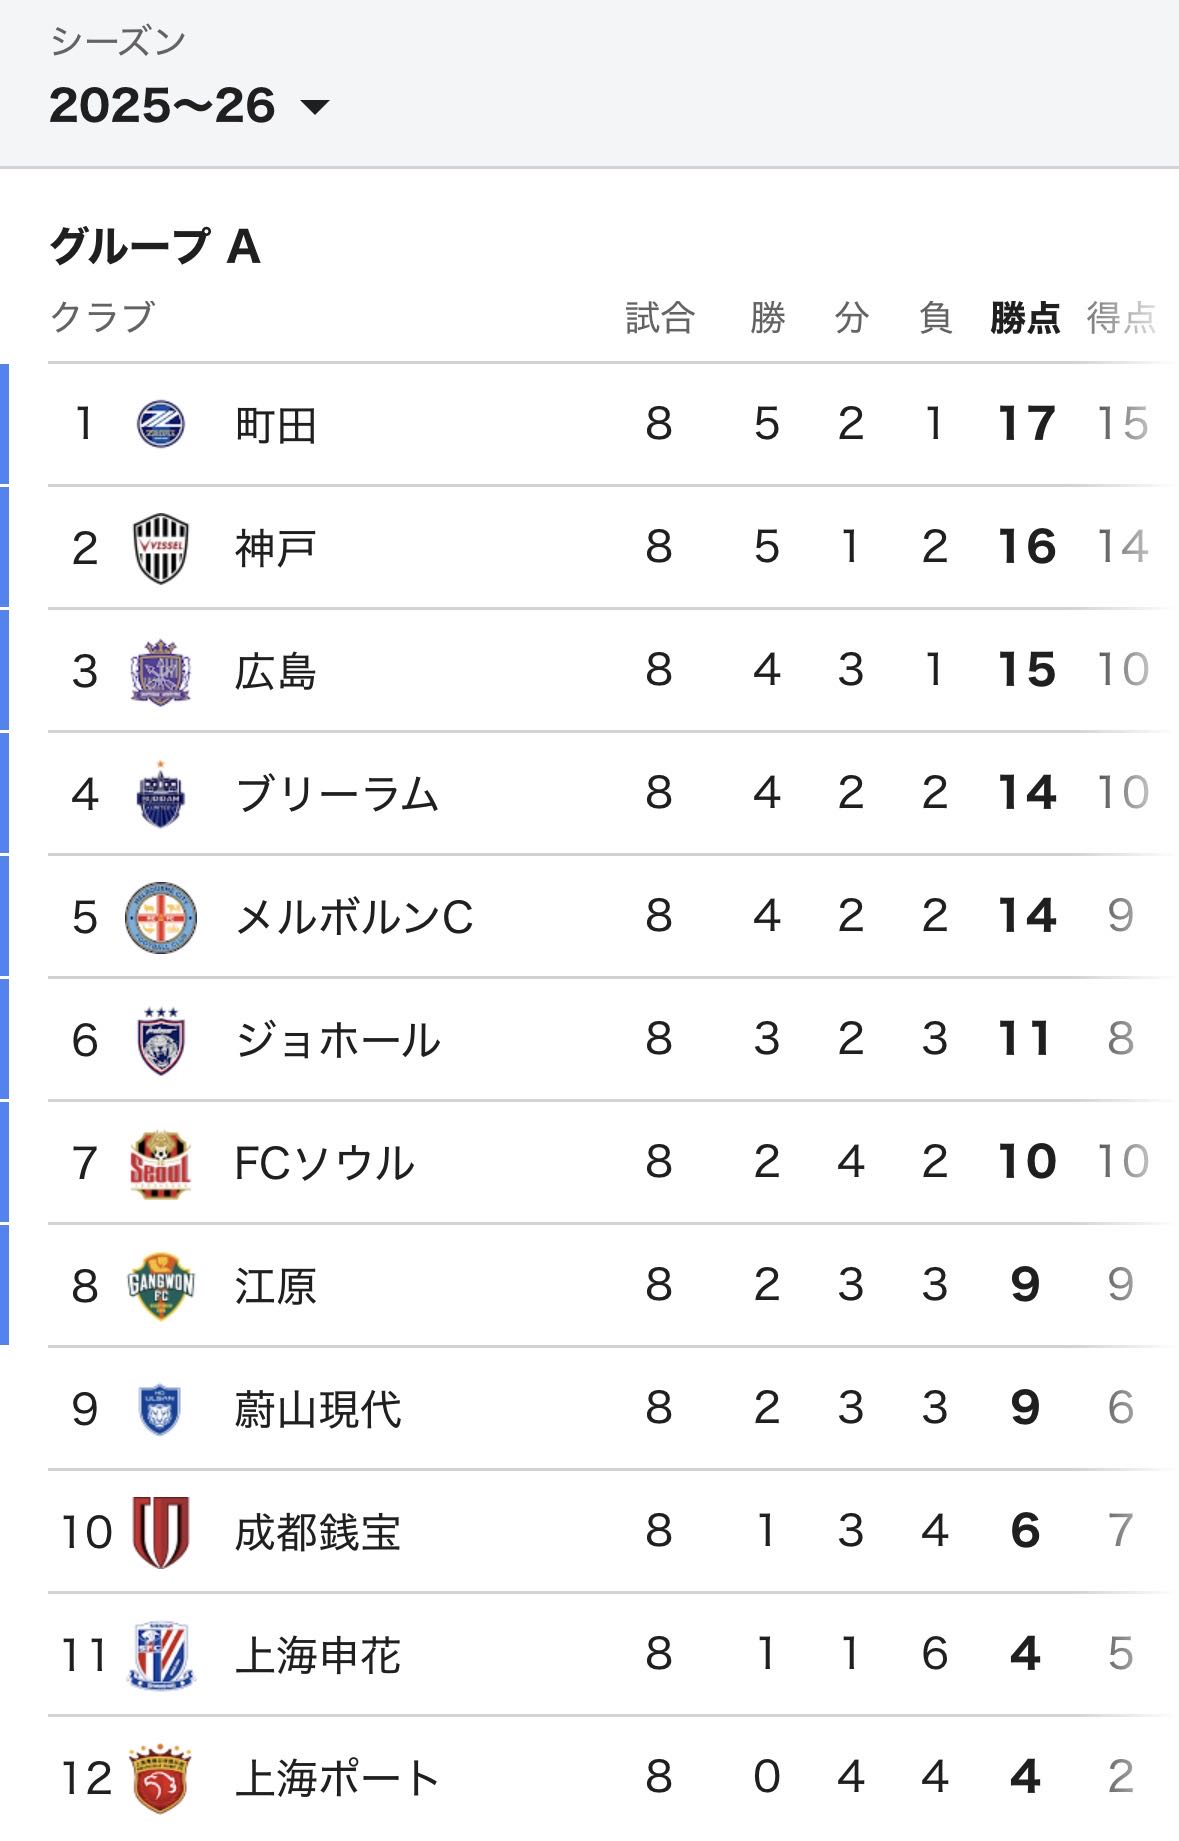Open the 上海ポート team name link
Image resolution: width=1179 pixels, height=1841 pixels.
[337, 1779]
